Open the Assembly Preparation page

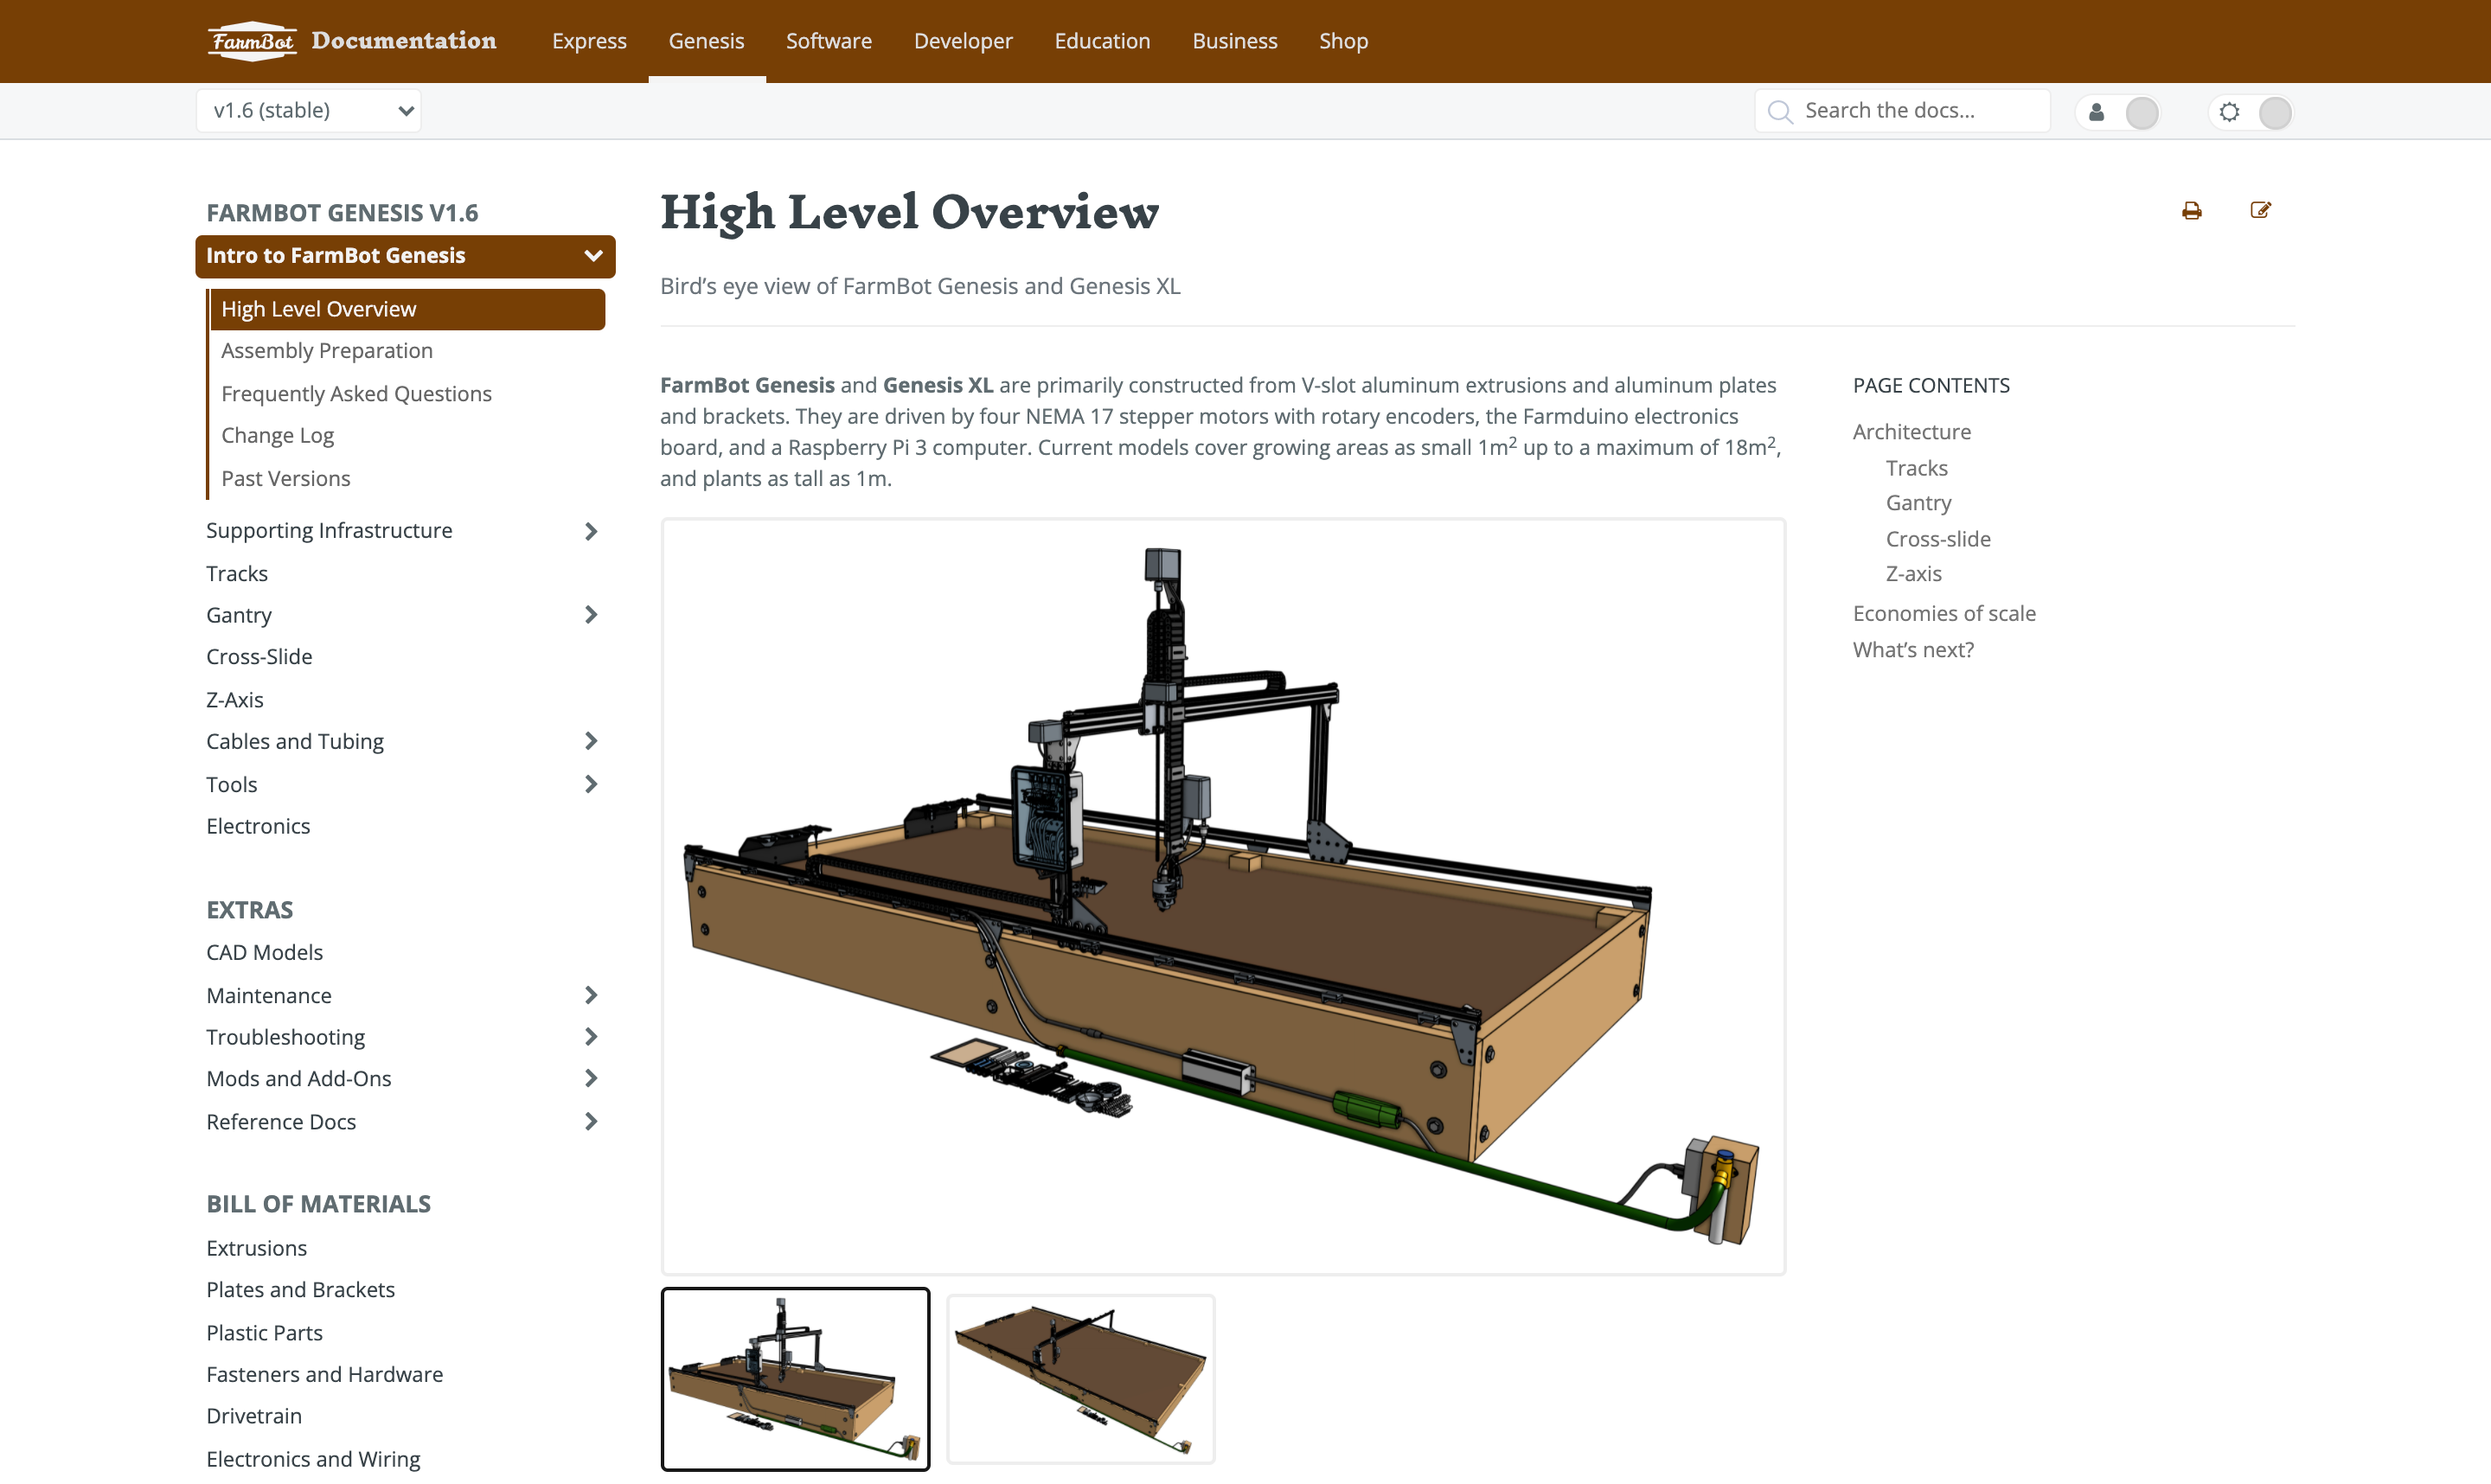click(x=327, y=350)
